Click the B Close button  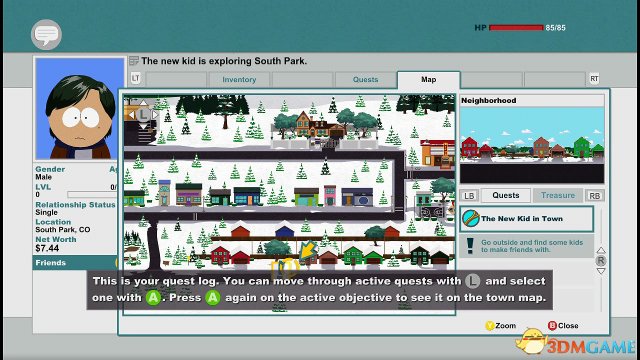[x=563, y=325]
